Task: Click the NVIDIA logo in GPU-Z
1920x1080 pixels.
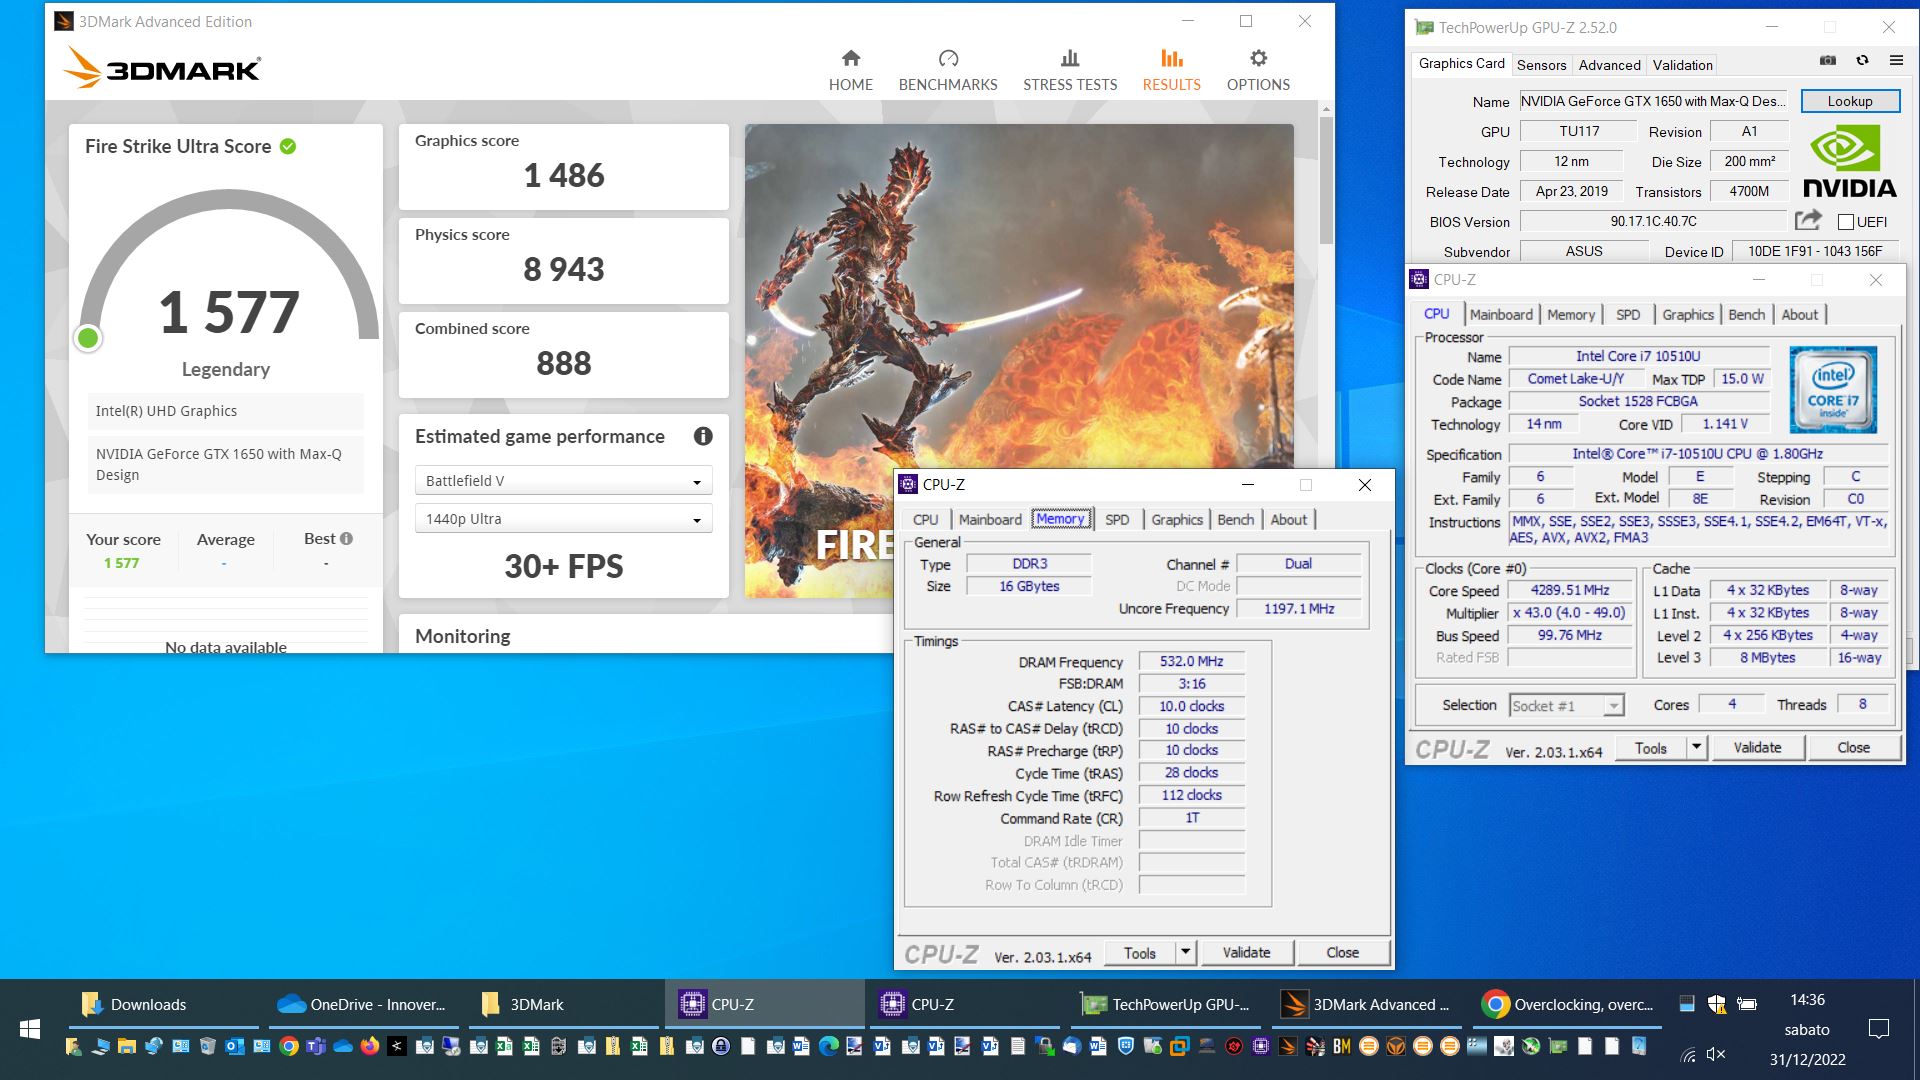Action: coord(1849,160)
